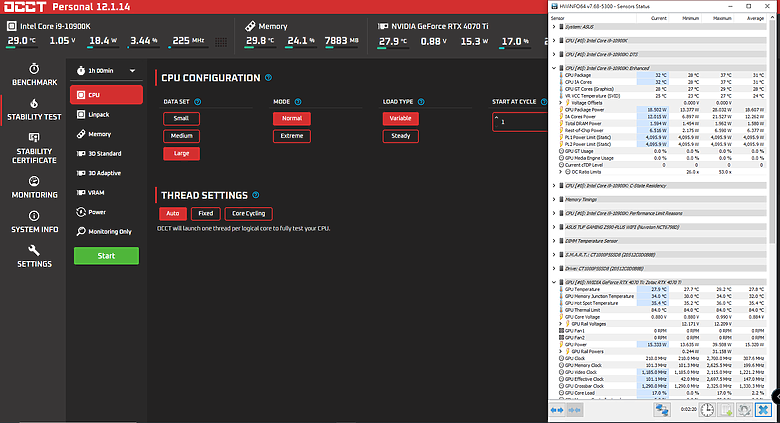Expand the OC Ratio Limits row
Viewport: 780px width, 423px height.
(561, 172)
